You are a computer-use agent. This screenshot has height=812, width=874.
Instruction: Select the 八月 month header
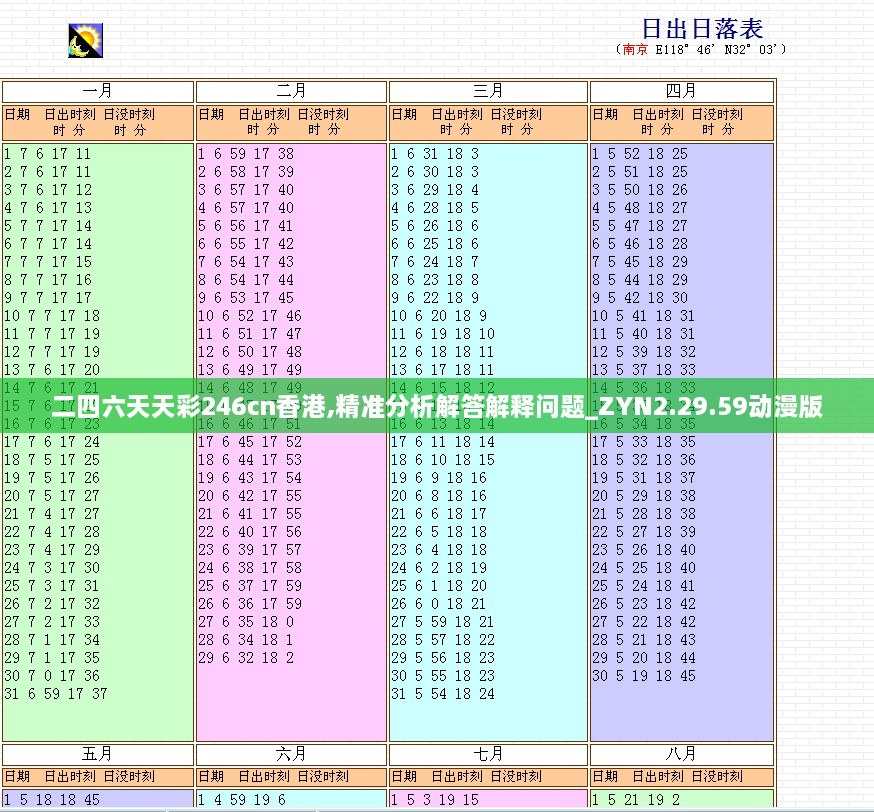point(681,754)
